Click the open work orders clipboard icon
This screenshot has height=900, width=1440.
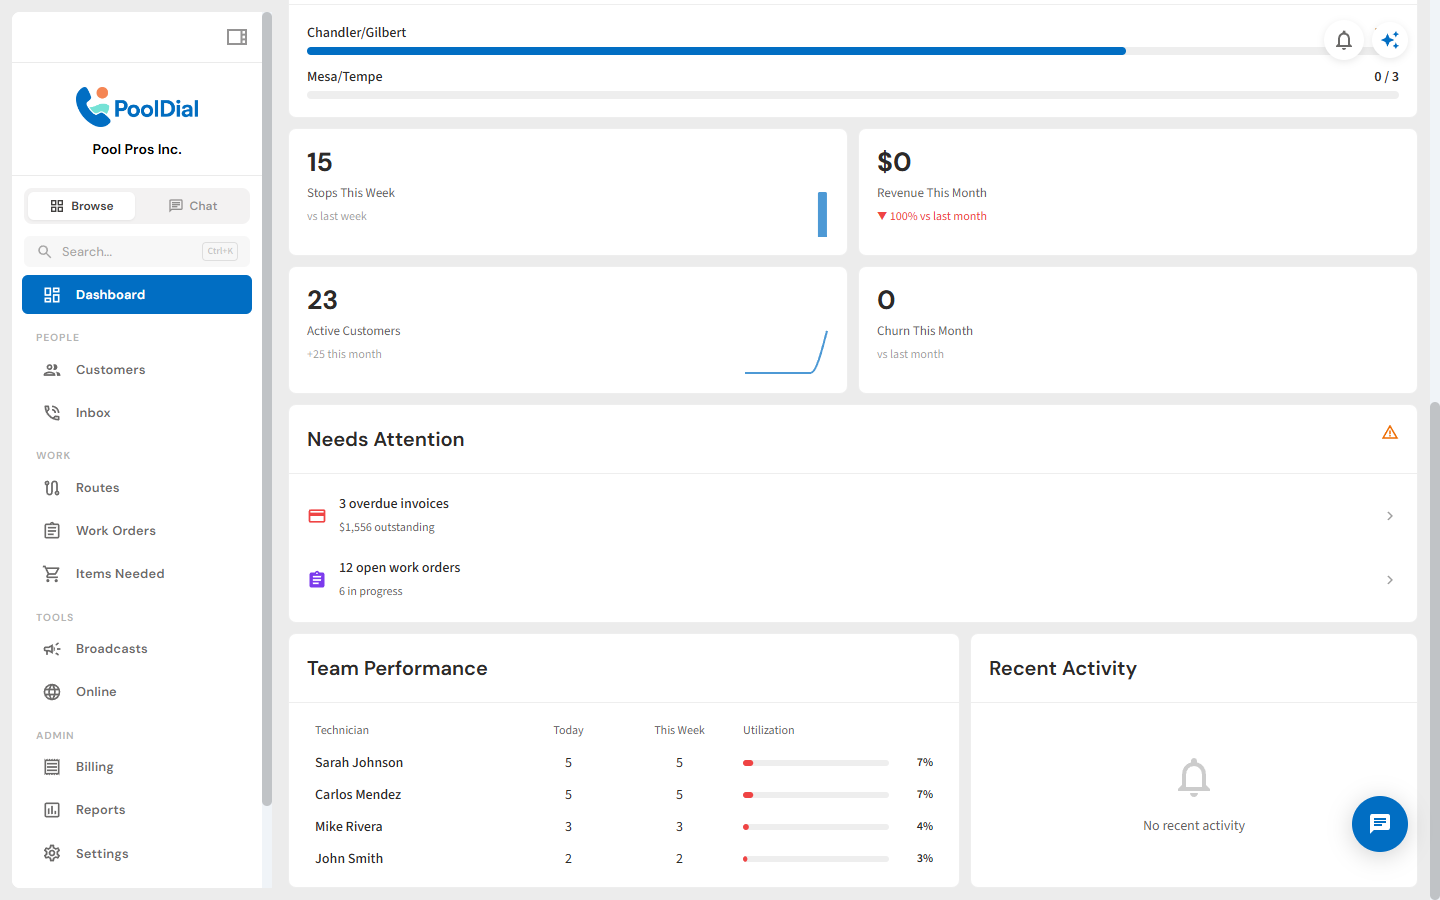click(x=317, y=580)
